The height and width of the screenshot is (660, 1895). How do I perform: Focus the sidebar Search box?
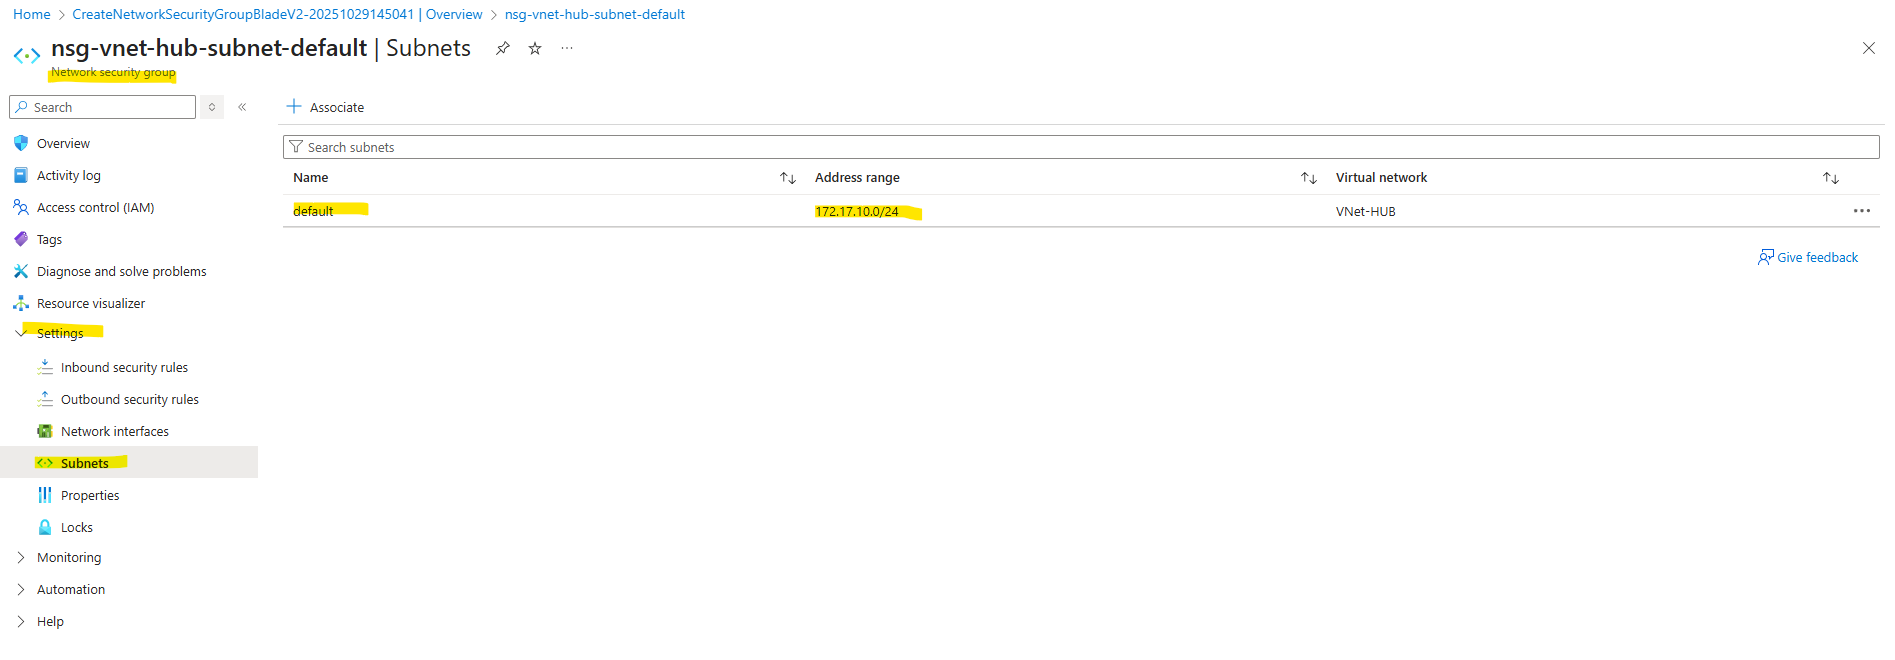click(x=102, y=107)
